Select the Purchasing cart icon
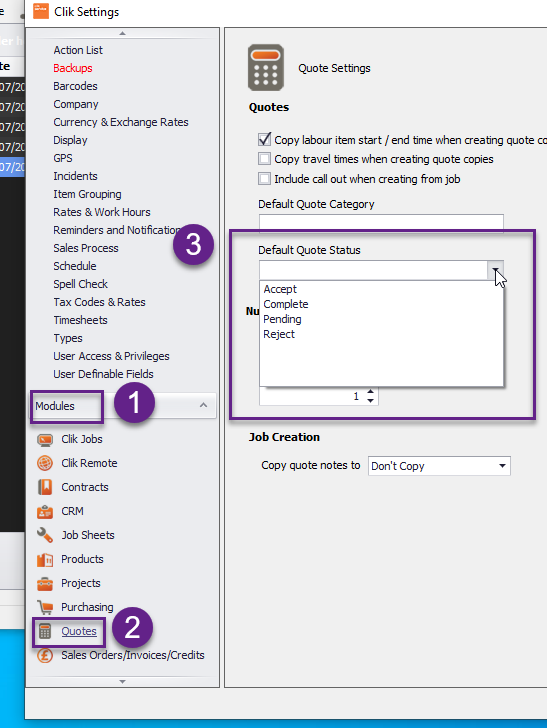 tap(45, 607)
